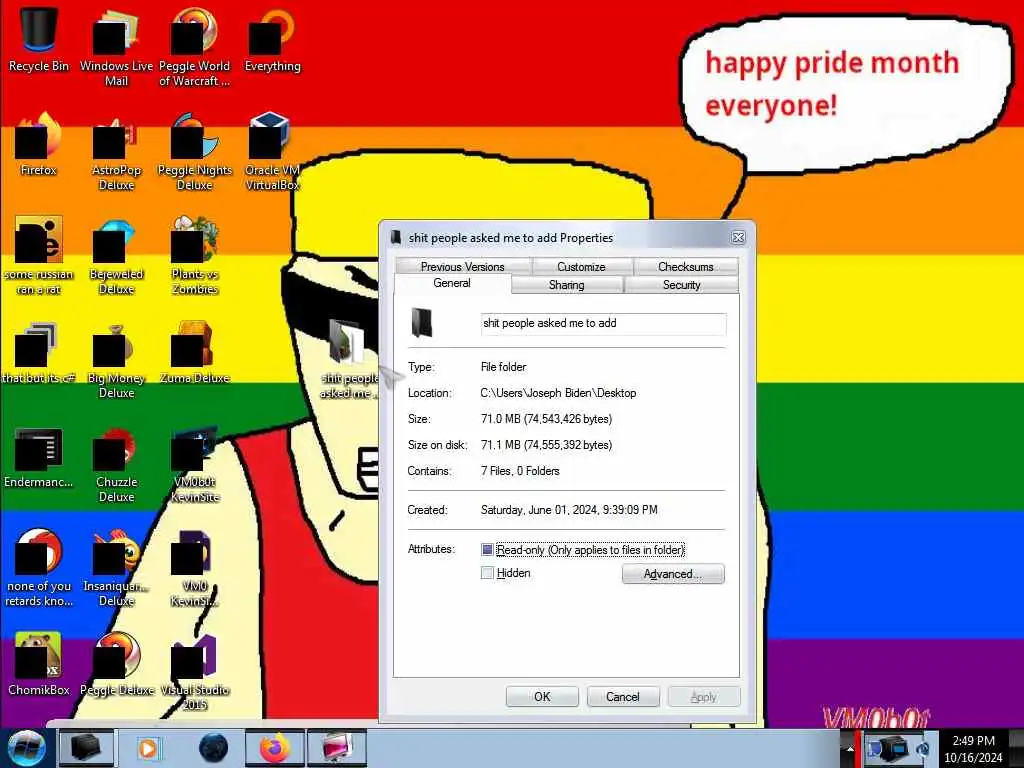Open the Security tab

click(681, 285)
